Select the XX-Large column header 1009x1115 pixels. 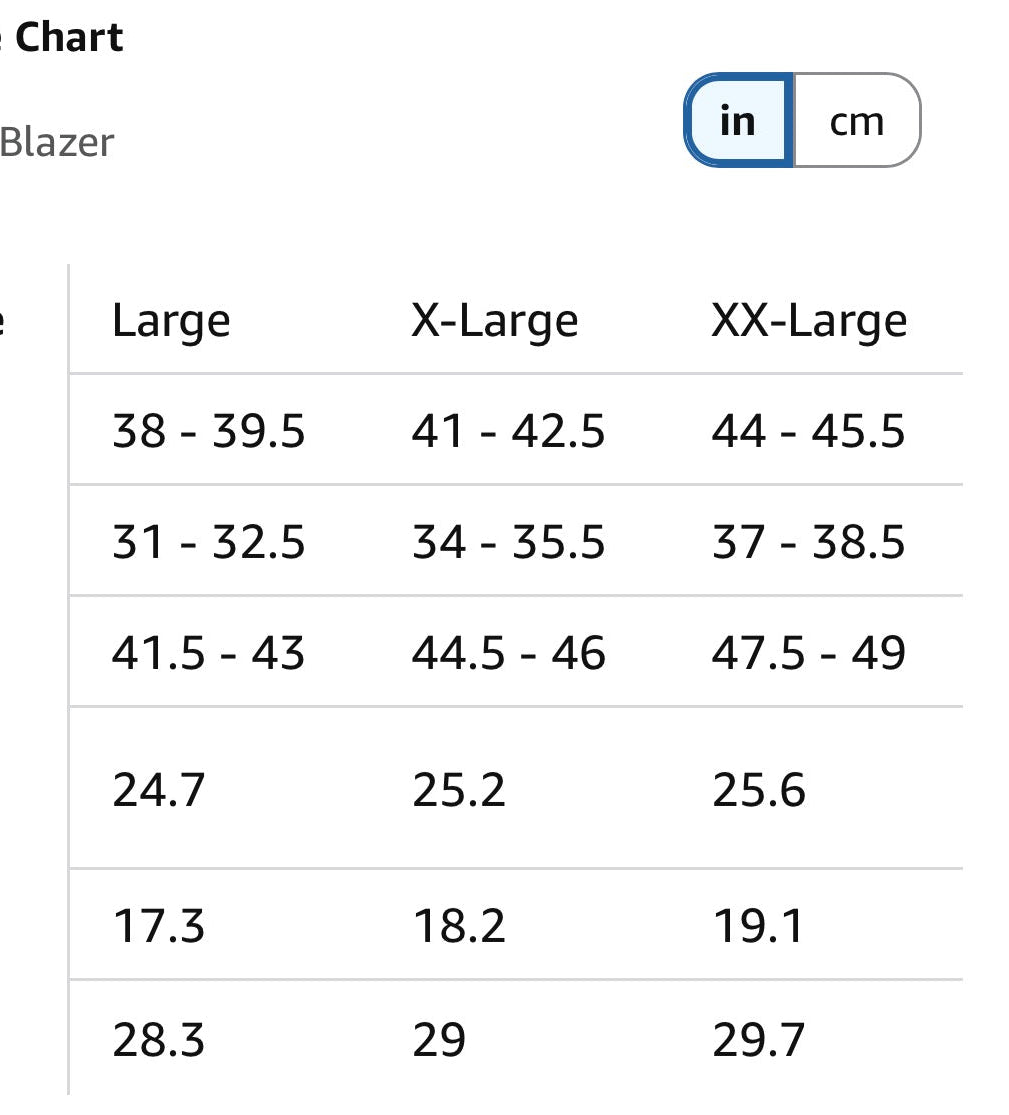809,321
